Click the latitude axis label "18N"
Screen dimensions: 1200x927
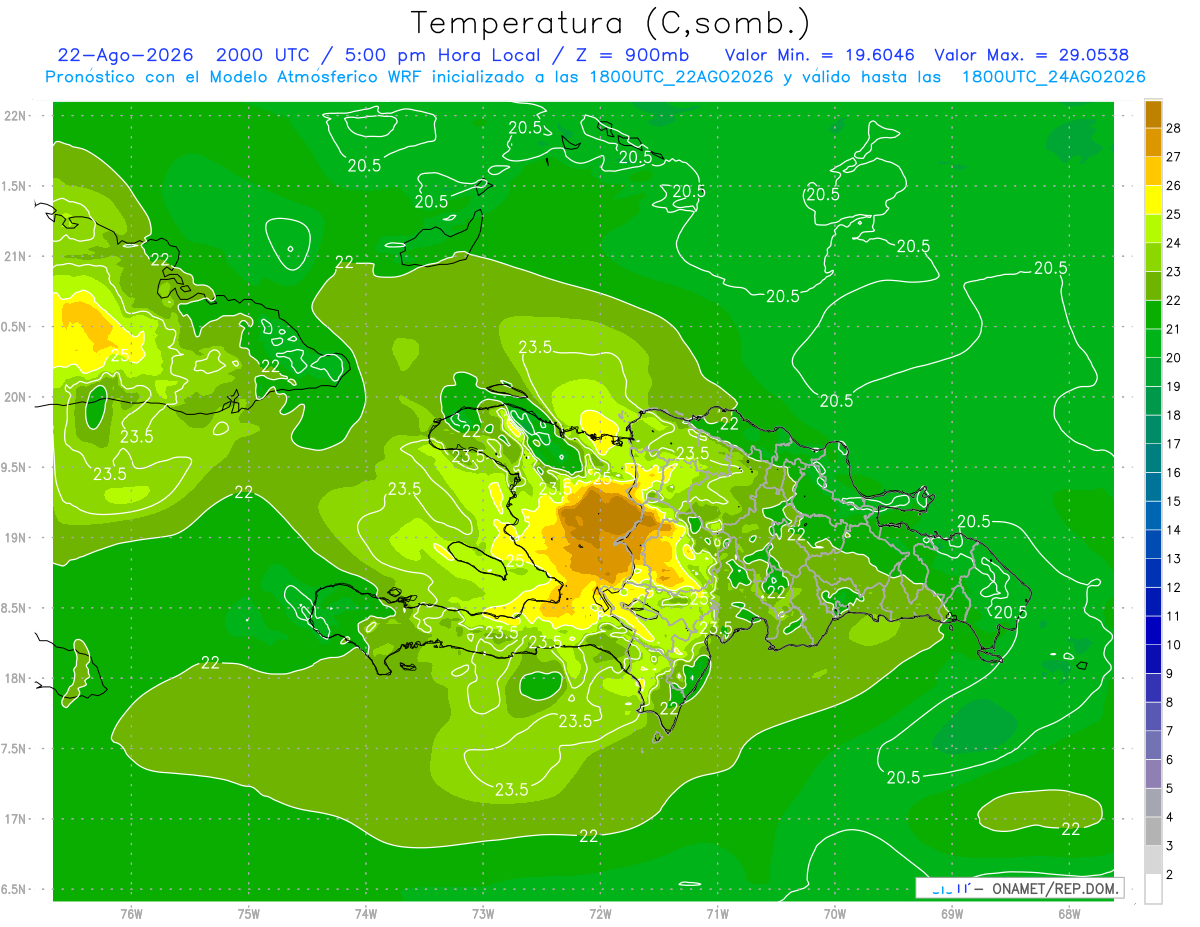[x=16, y=678]
